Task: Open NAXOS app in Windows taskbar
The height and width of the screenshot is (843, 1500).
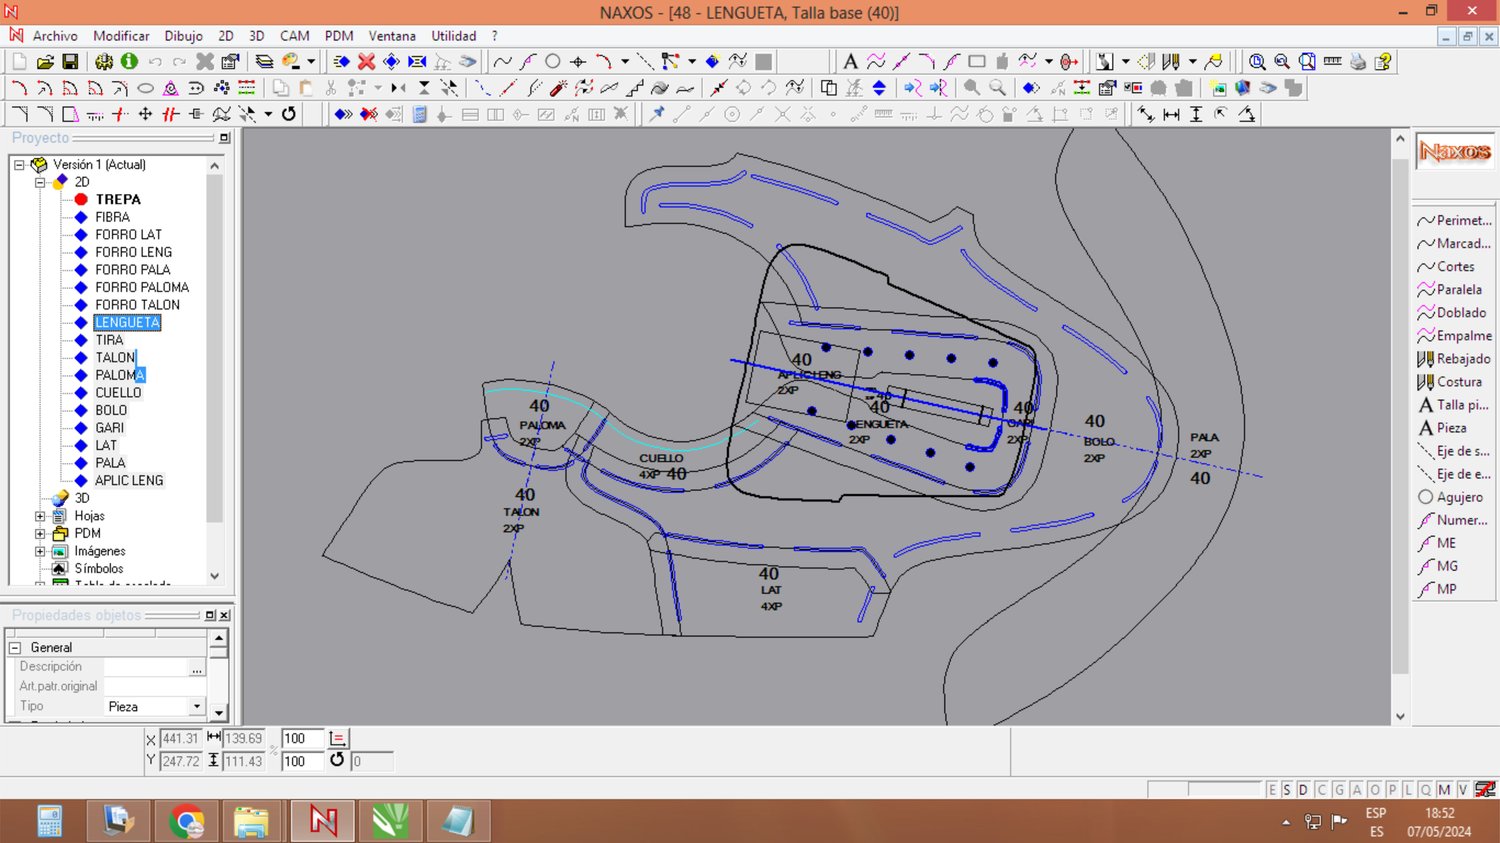Action: 323,821
